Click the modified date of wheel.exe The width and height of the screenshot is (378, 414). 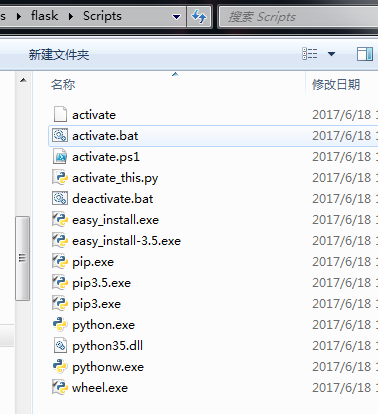(345, 388)
